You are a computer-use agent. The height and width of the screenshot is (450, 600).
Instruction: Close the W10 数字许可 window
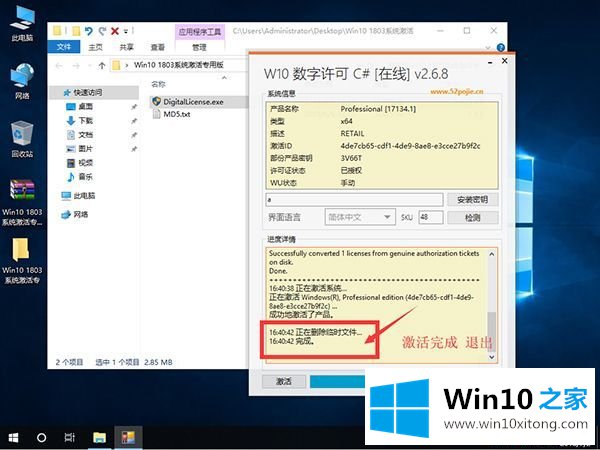[x=505, y=61]
